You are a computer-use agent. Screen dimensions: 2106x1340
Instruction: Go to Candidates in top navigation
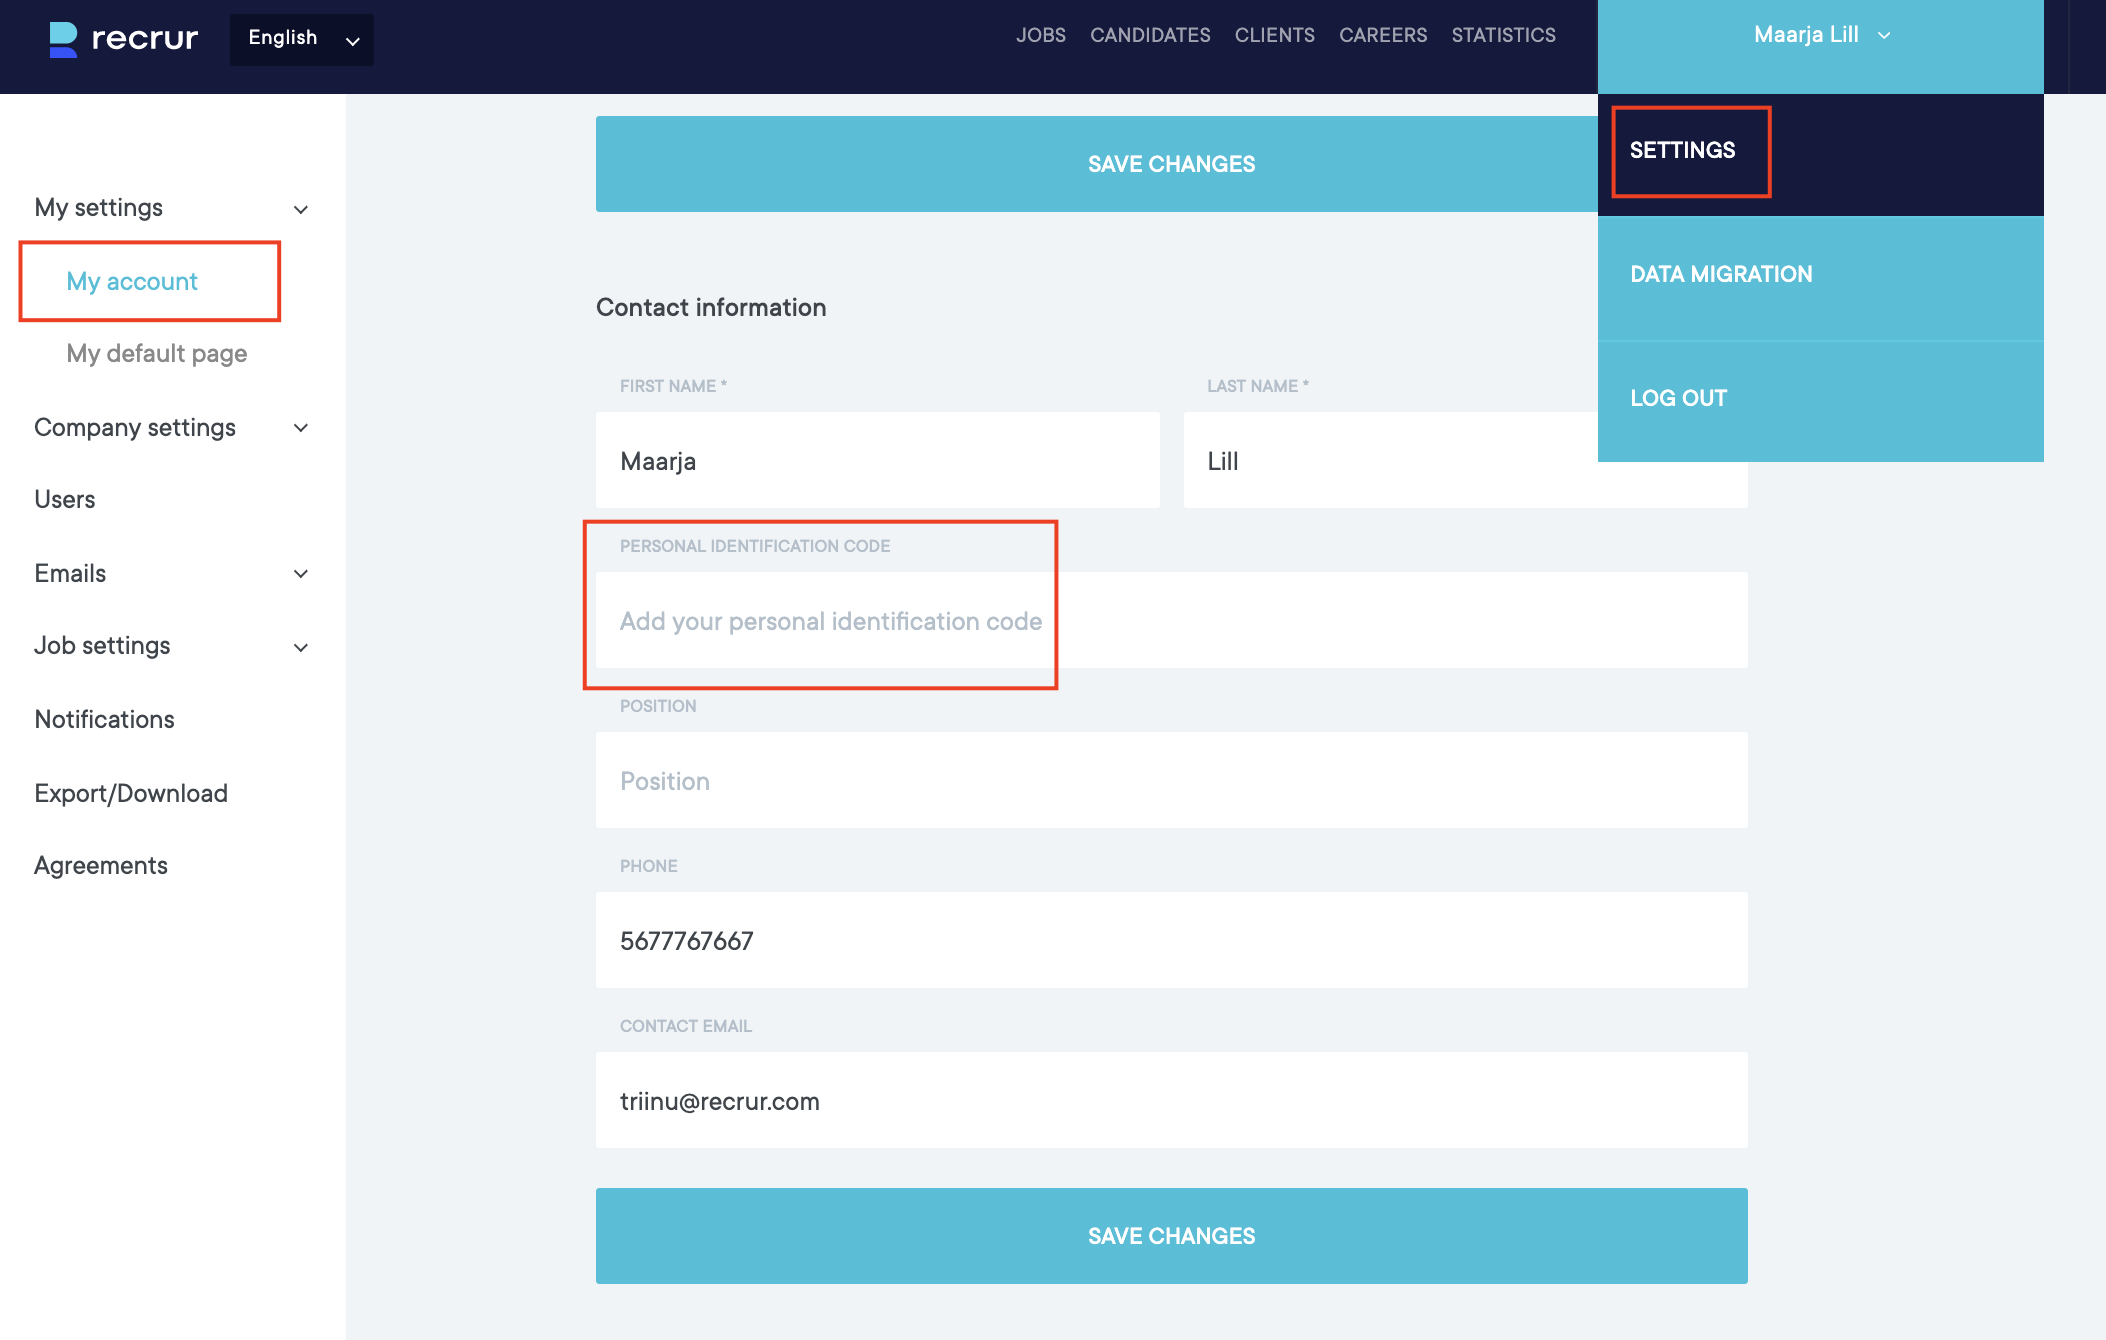1150,35
